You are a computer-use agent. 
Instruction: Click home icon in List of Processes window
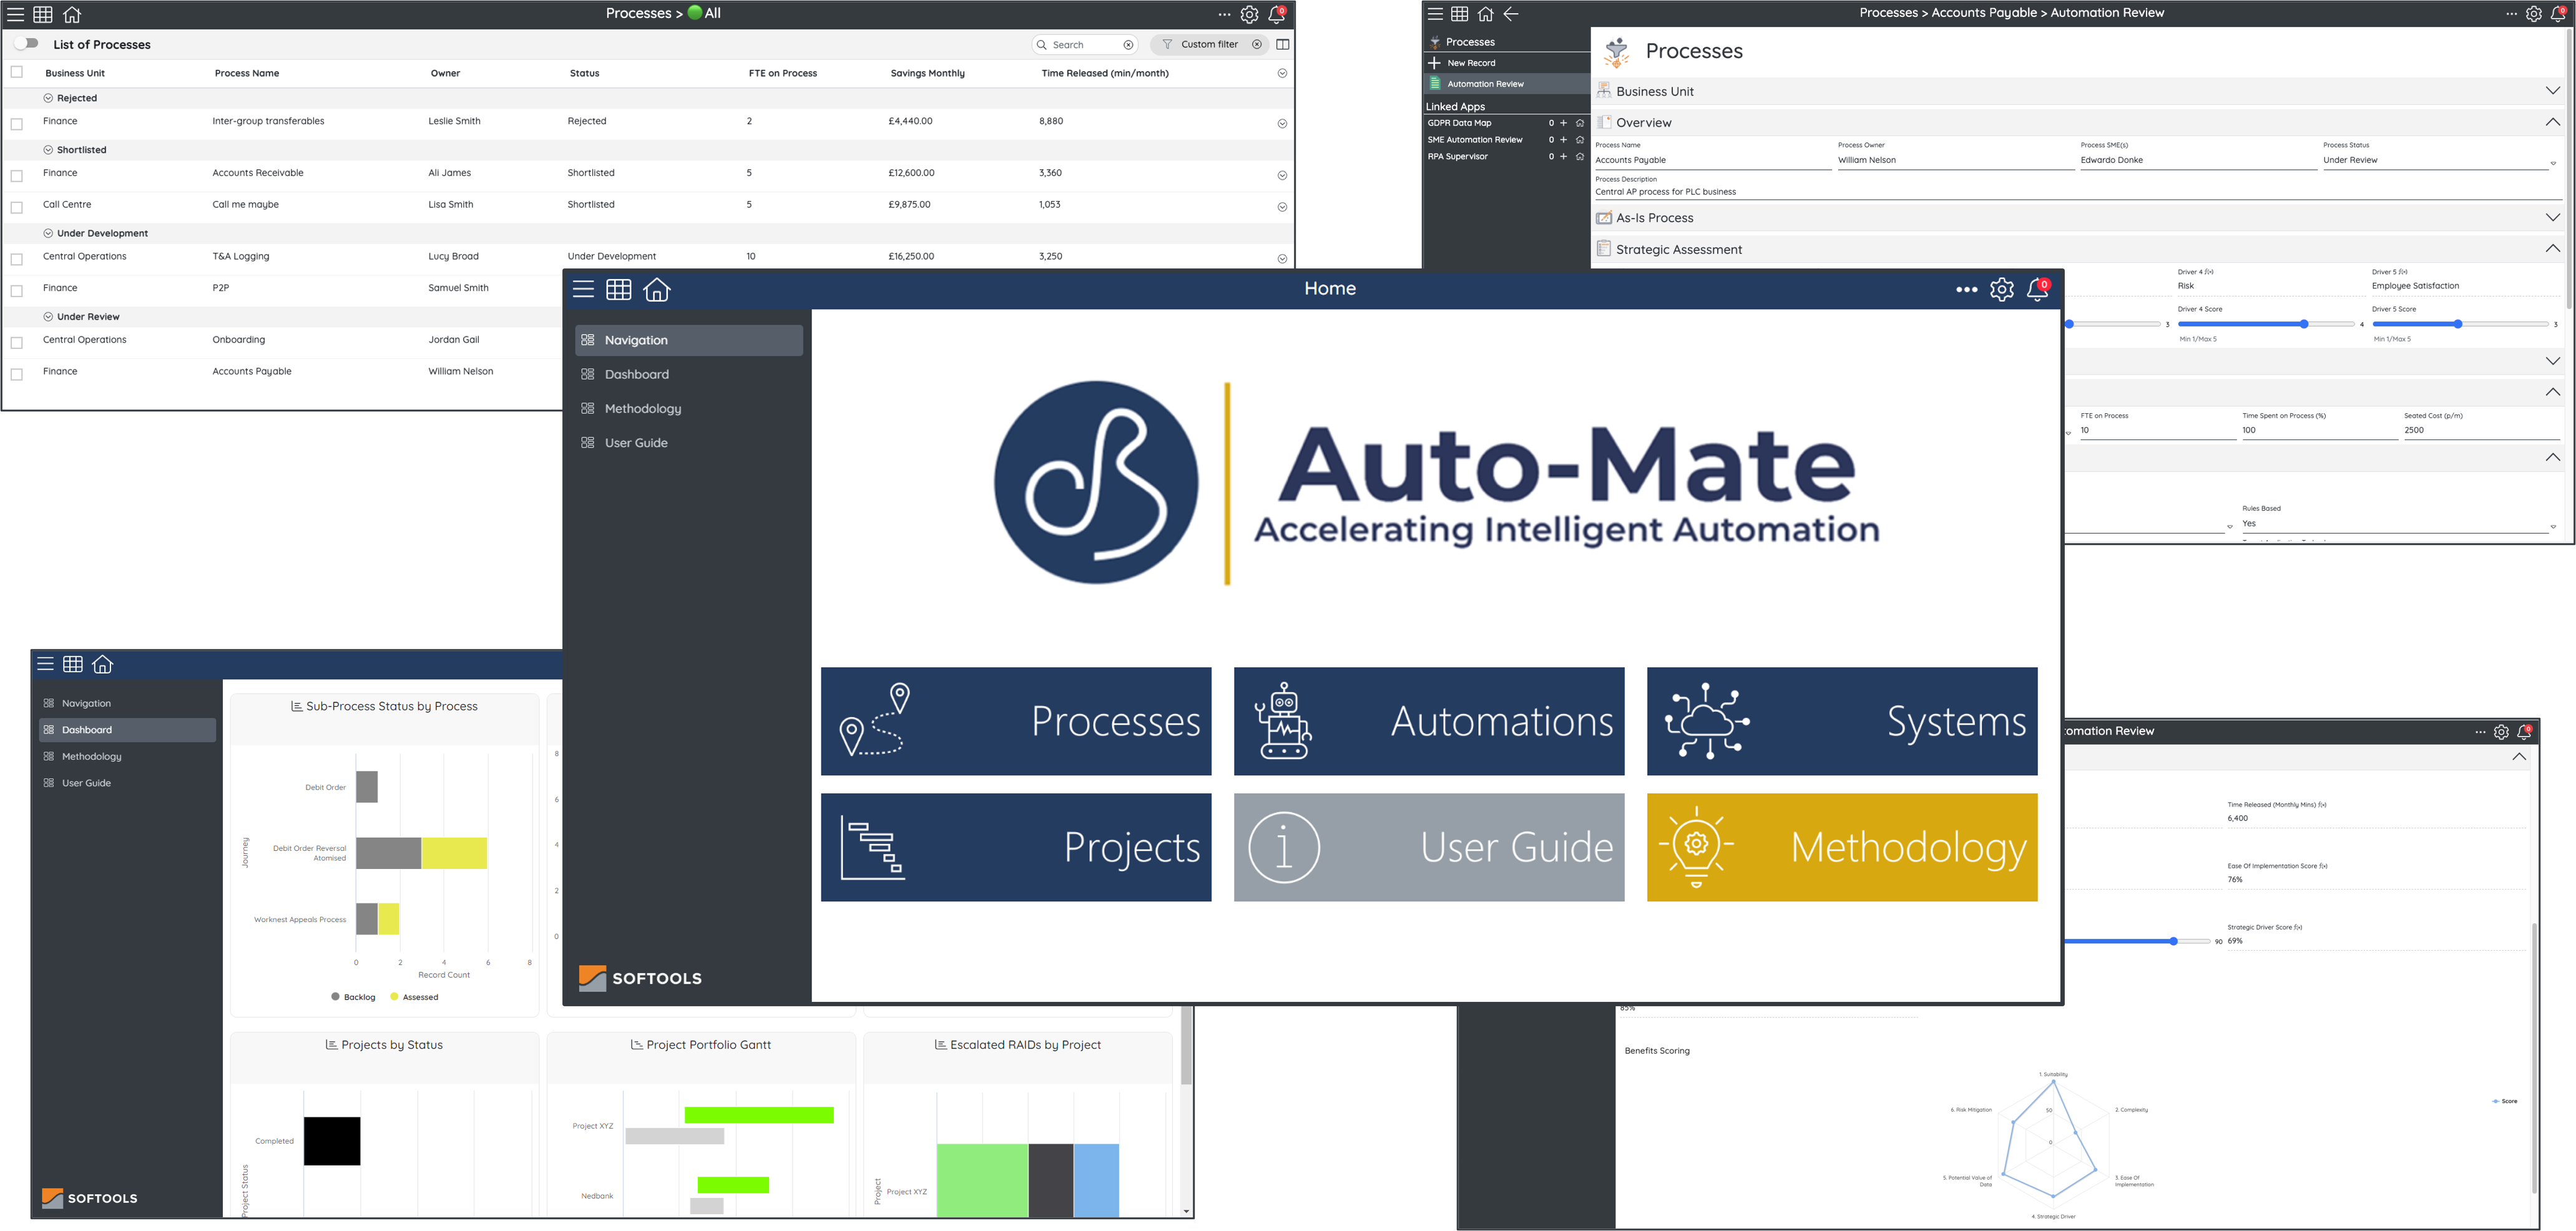tap(72, 14)
